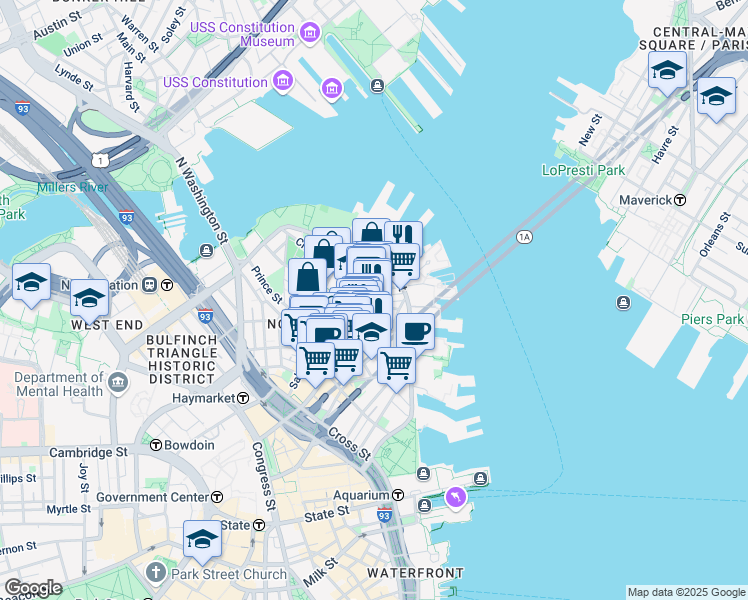748x600 pixels.
Task: Select the WATERFRONT neighborhood label
Action: click(415, 573)
